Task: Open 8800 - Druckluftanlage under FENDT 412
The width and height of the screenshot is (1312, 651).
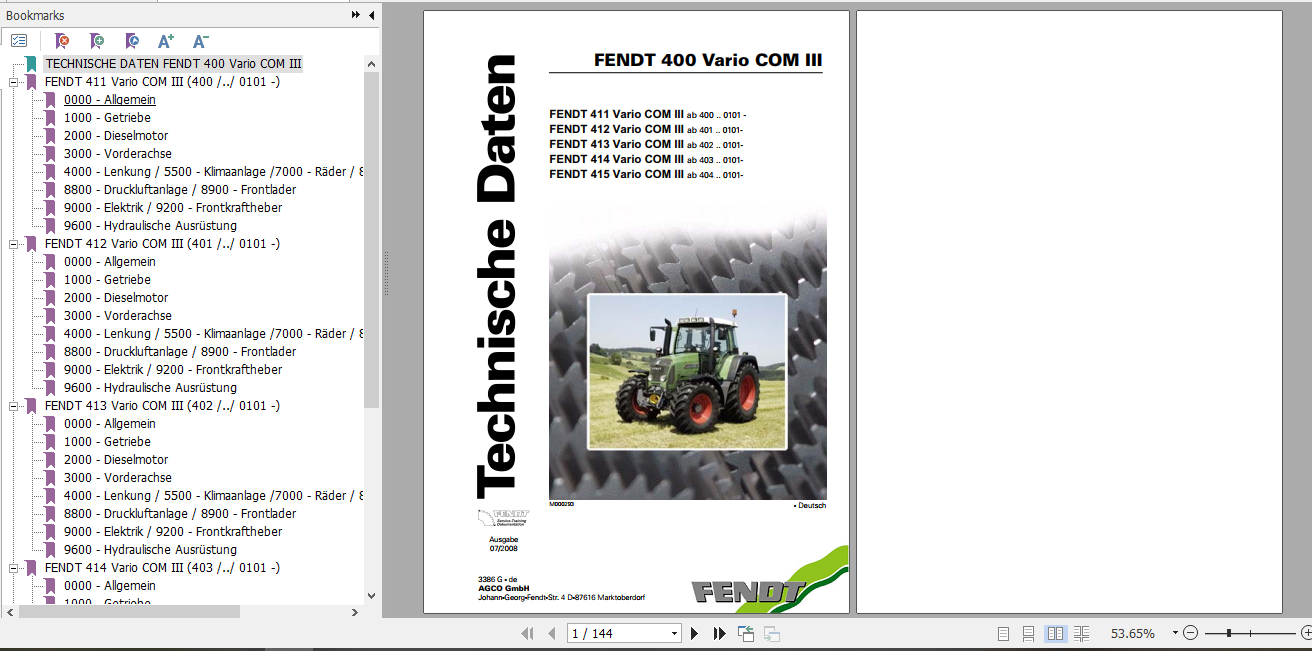Action: coord(180,352)
